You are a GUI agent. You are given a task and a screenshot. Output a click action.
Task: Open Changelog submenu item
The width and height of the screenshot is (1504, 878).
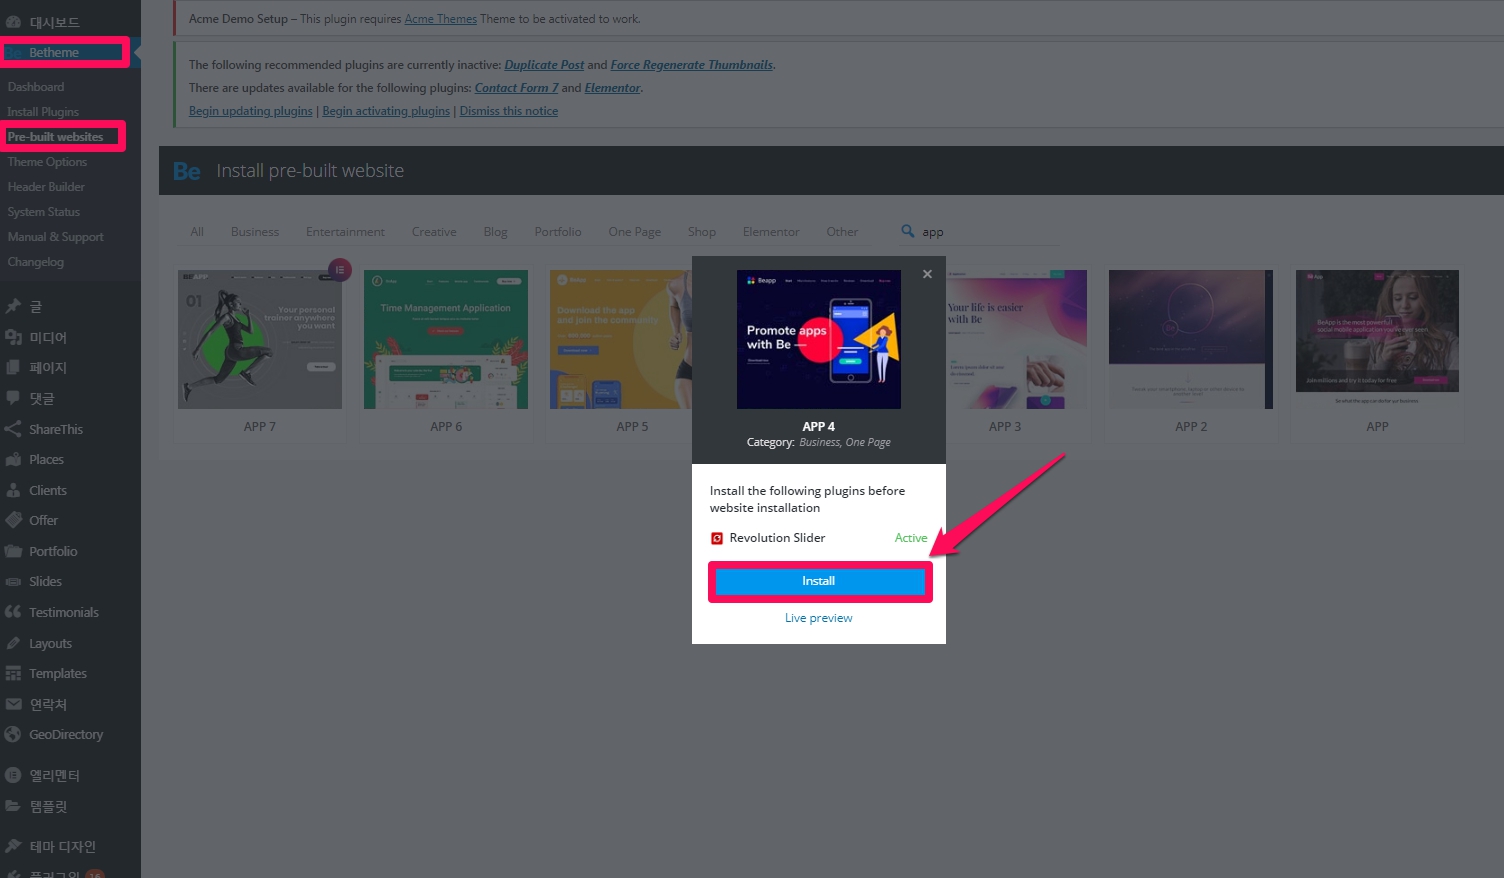click(36, 262)
